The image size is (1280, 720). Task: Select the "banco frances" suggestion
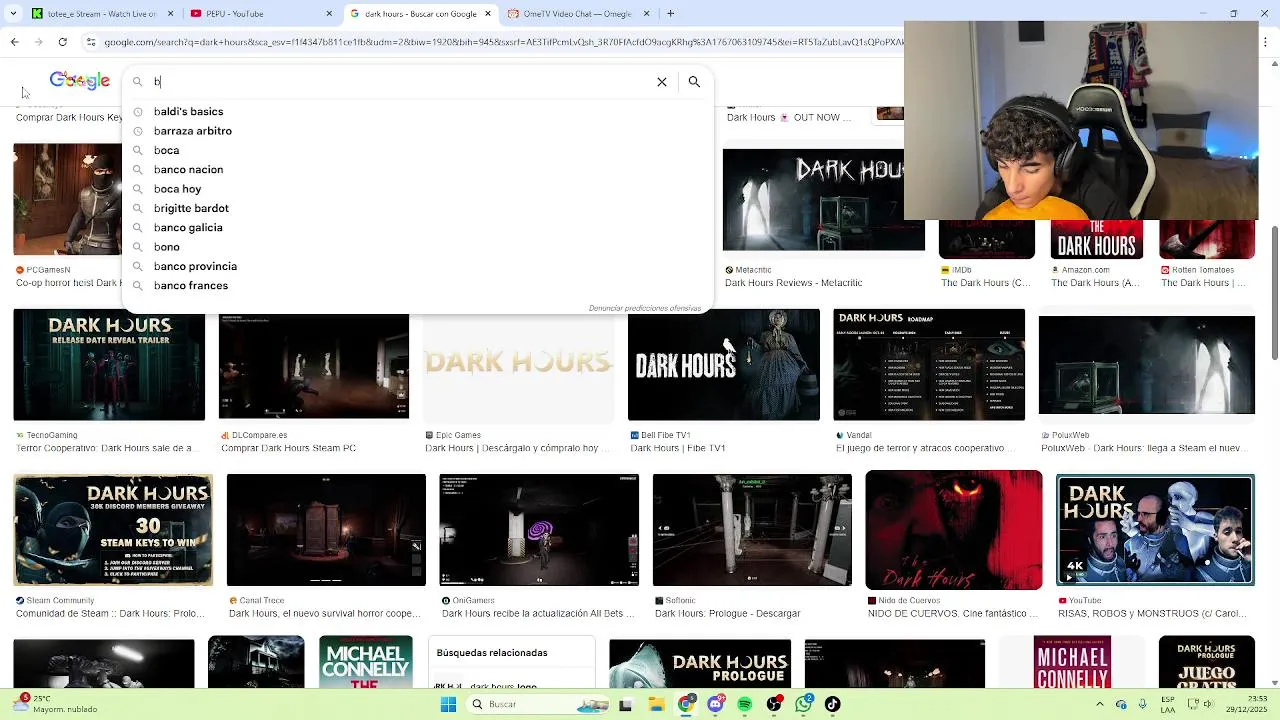190,286
